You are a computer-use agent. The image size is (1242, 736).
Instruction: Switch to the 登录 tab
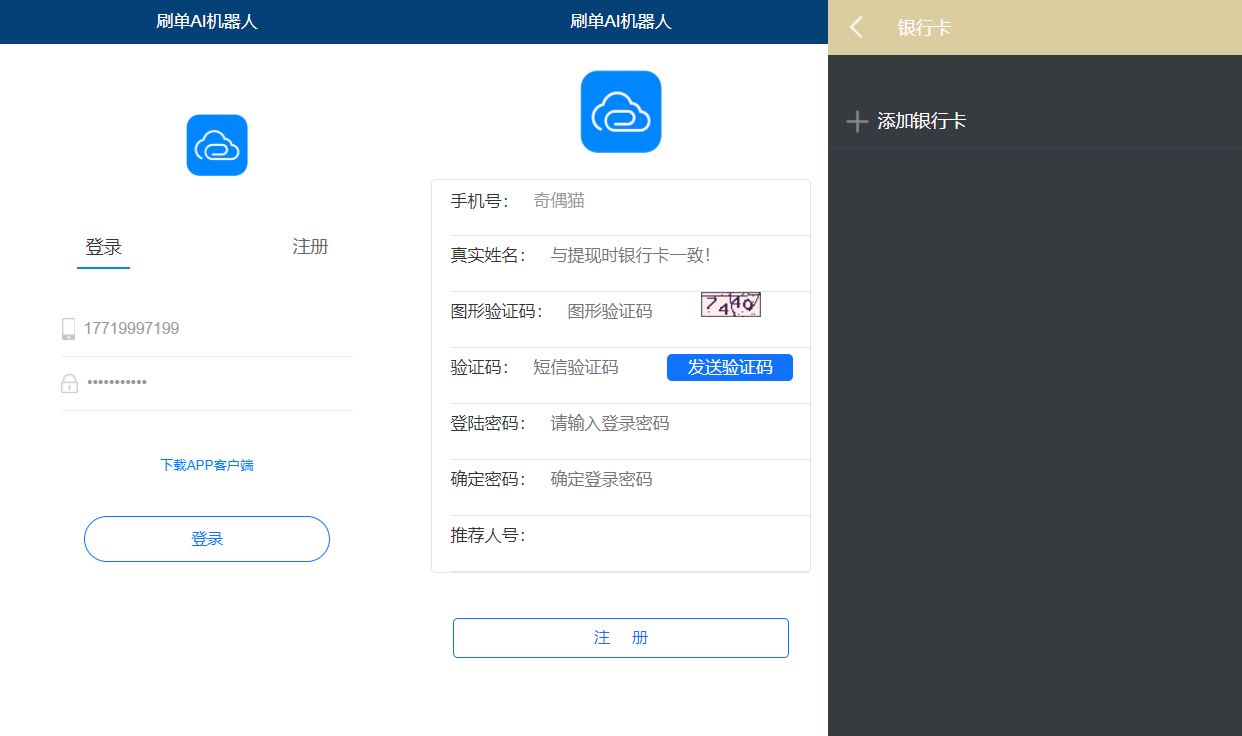103,247
